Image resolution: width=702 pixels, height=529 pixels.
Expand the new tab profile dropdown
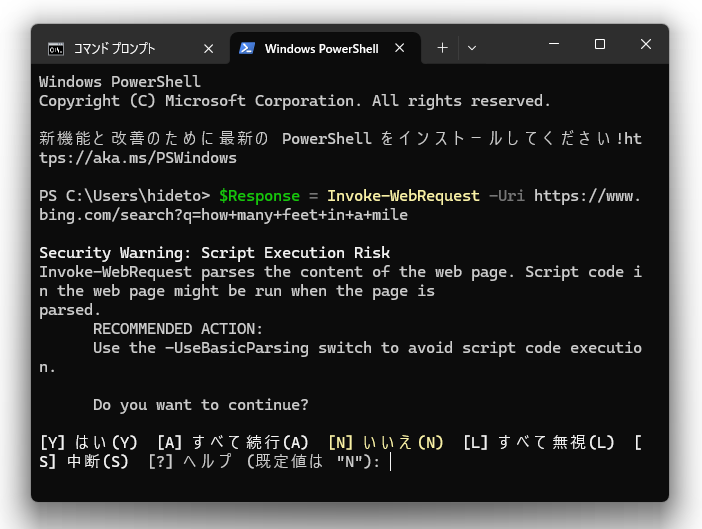472,48
